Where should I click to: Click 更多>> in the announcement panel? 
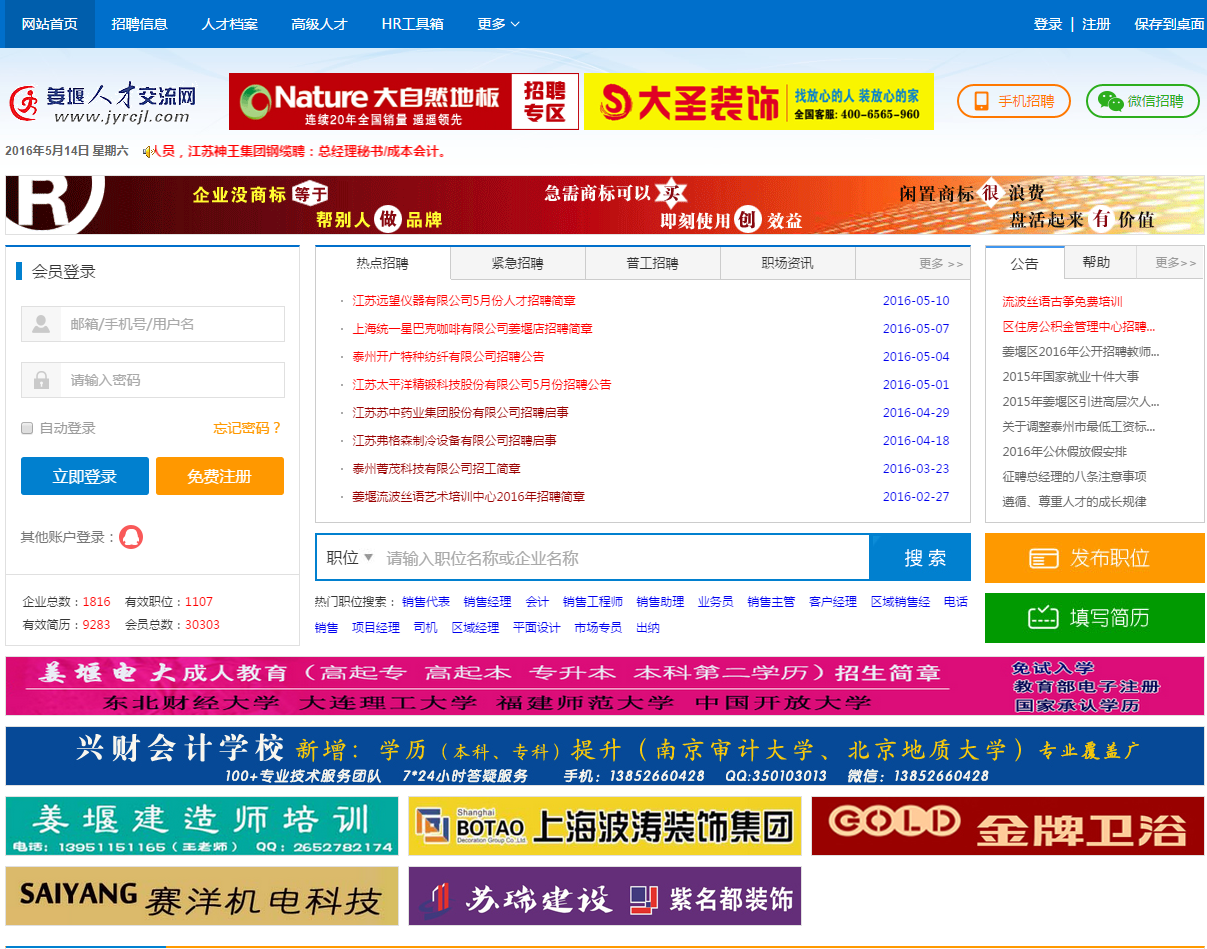tap(1175, 263)
